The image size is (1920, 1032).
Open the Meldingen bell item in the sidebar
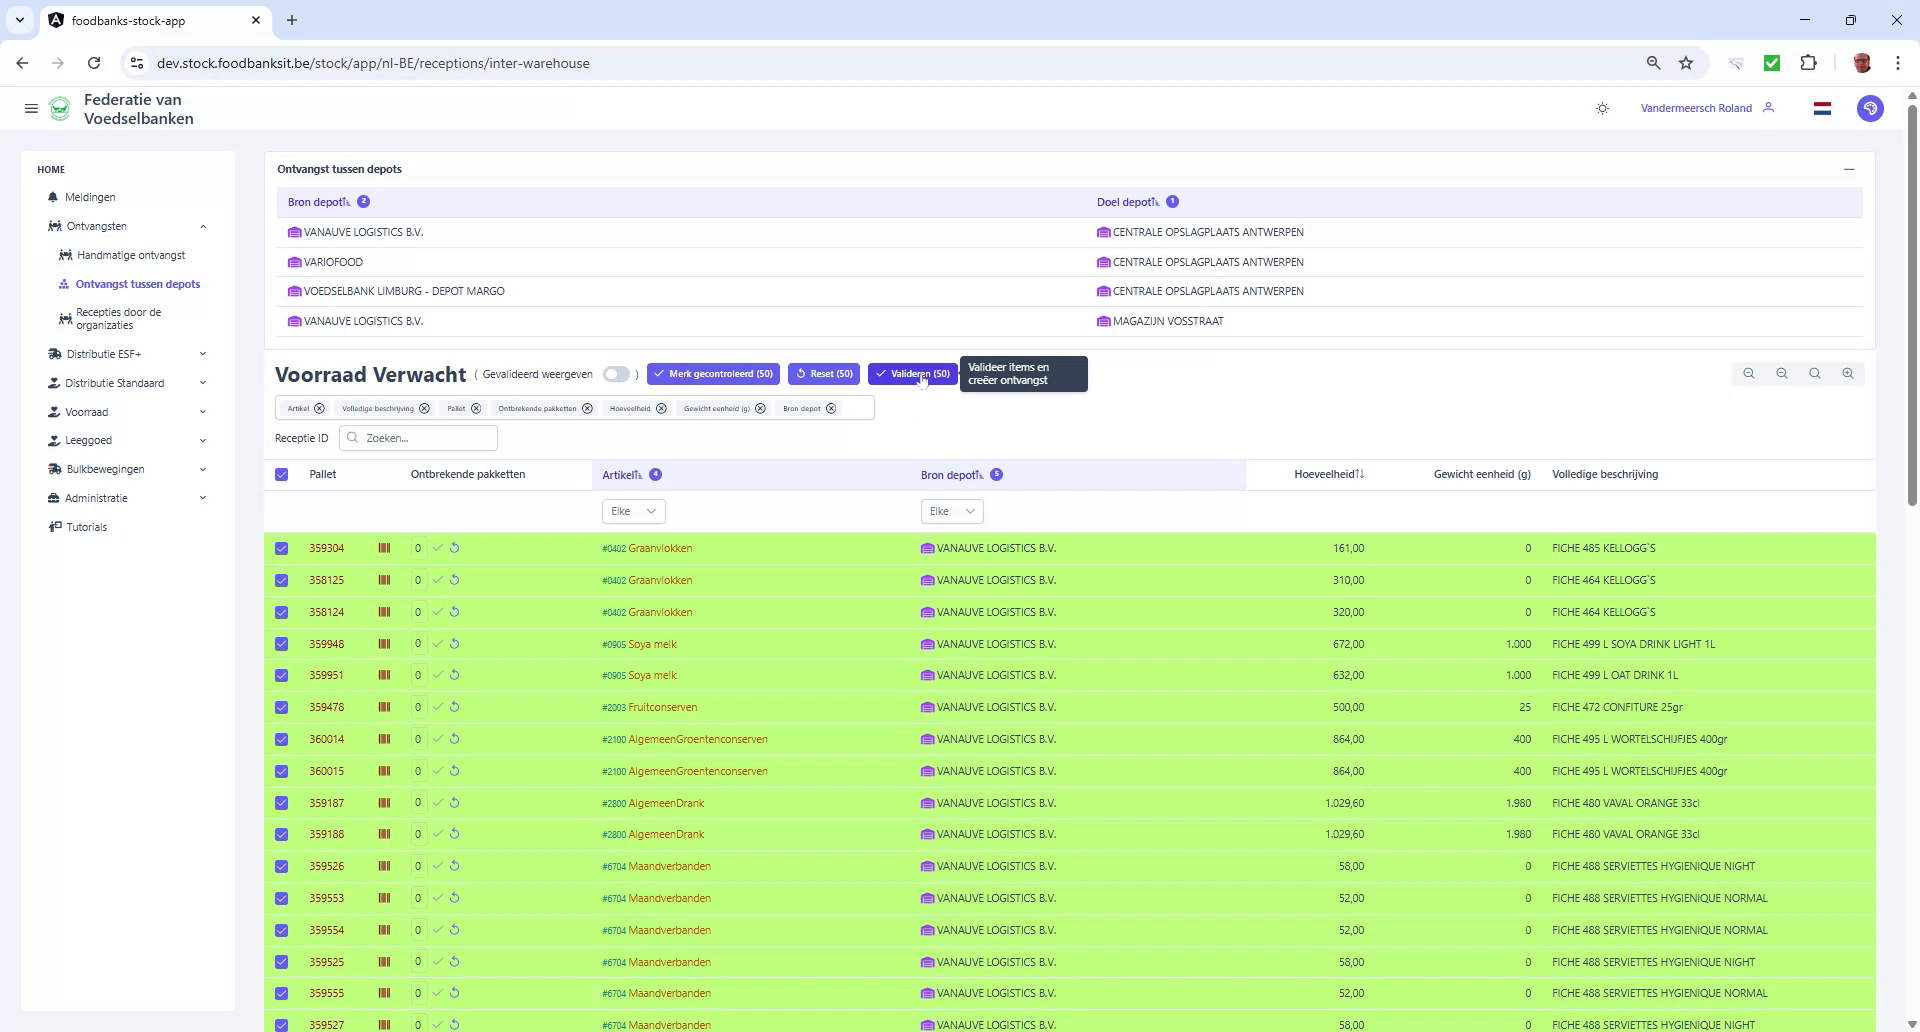(x=88, y=197)
